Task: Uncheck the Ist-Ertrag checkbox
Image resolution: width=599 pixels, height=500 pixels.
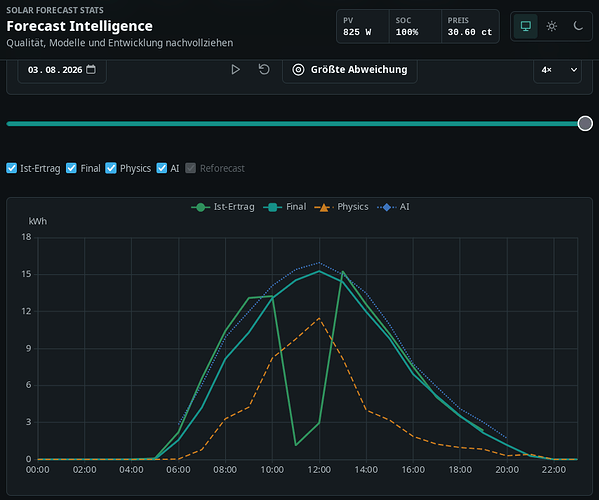Action: click(x=11, y=168)
